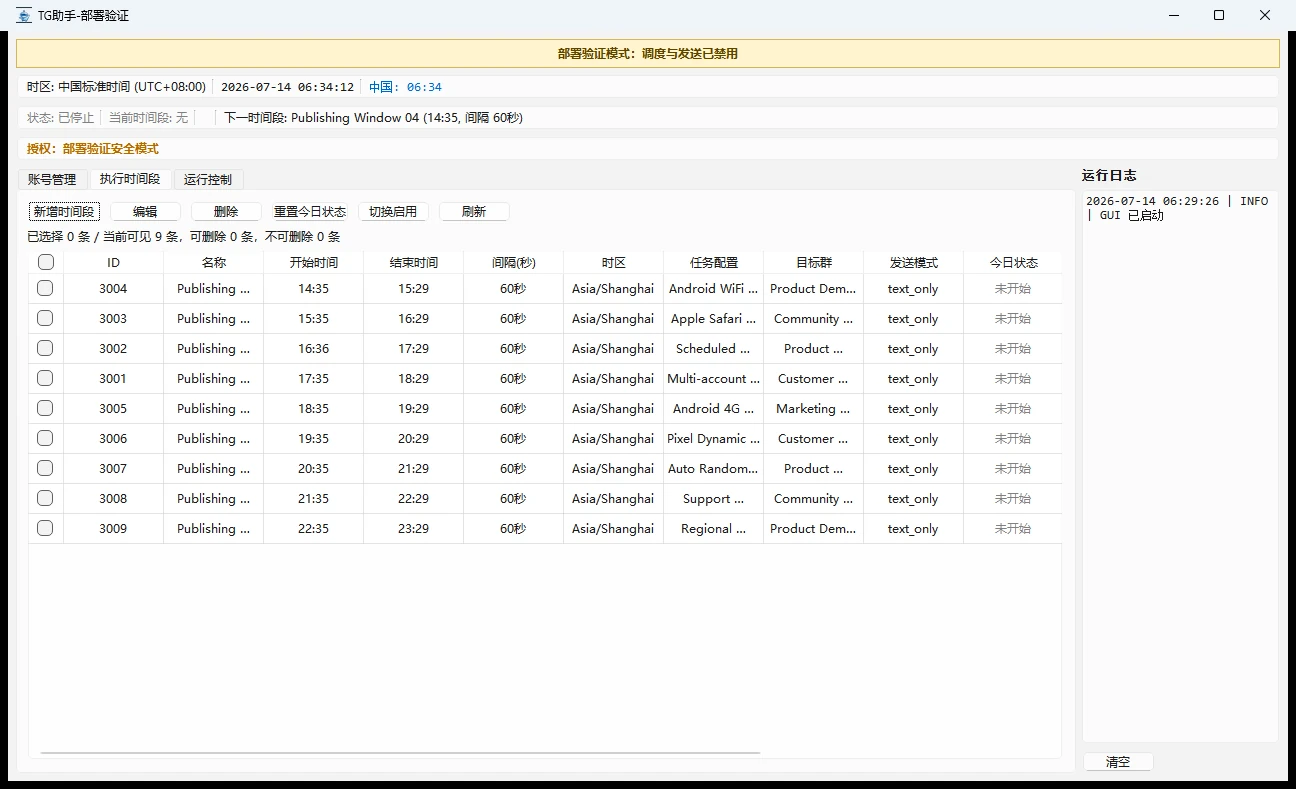
Task: Select the start time cell 15:35
Action: click(x=313, y=318)
